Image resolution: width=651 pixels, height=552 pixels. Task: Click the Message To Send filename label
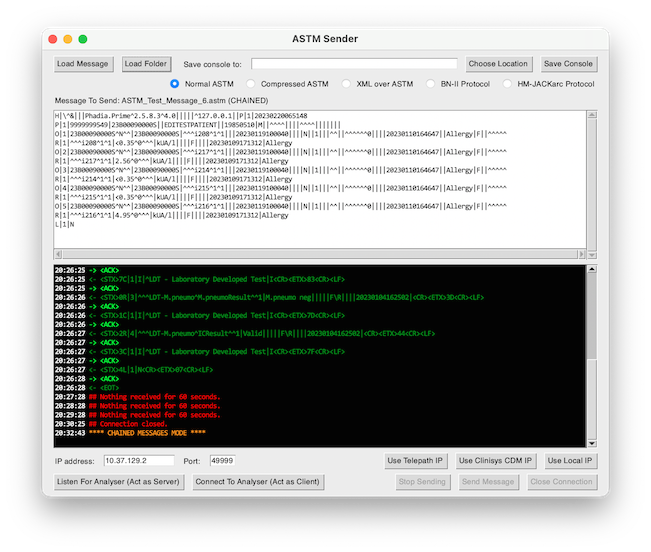tap(162, 101)
